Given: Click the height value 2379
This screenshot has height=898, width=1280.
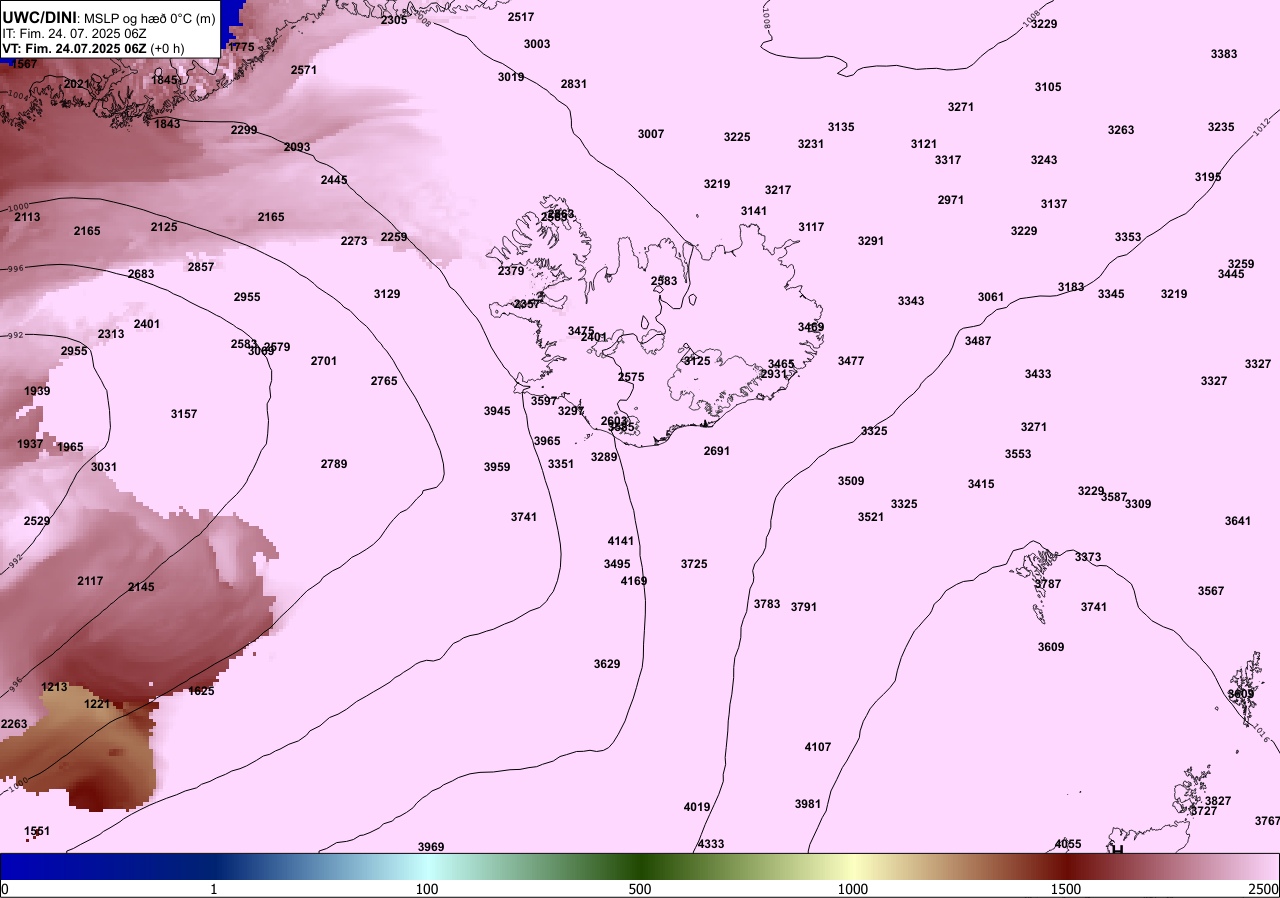Looking at the screenshot, I should pos(511,271).
